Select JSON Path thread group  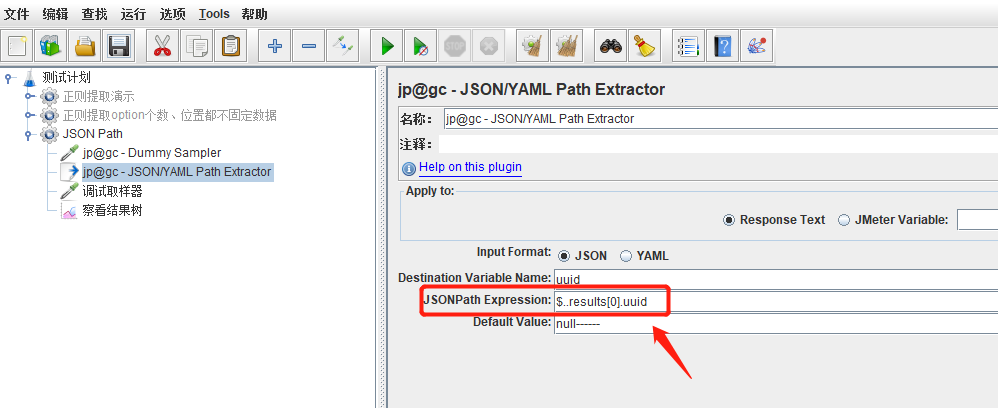click(x=92, y=134)
